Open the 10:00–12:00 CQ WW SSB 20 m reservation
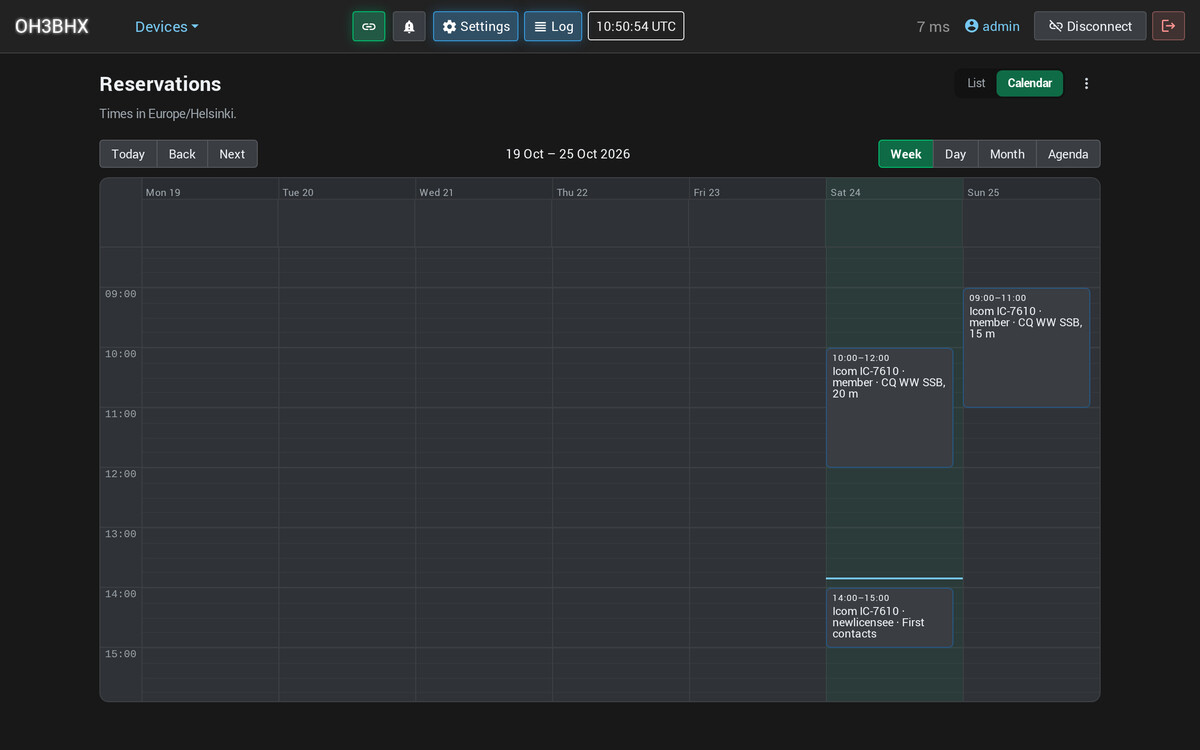The height and width of the screenshot is (750, 1200). (889, 408)
